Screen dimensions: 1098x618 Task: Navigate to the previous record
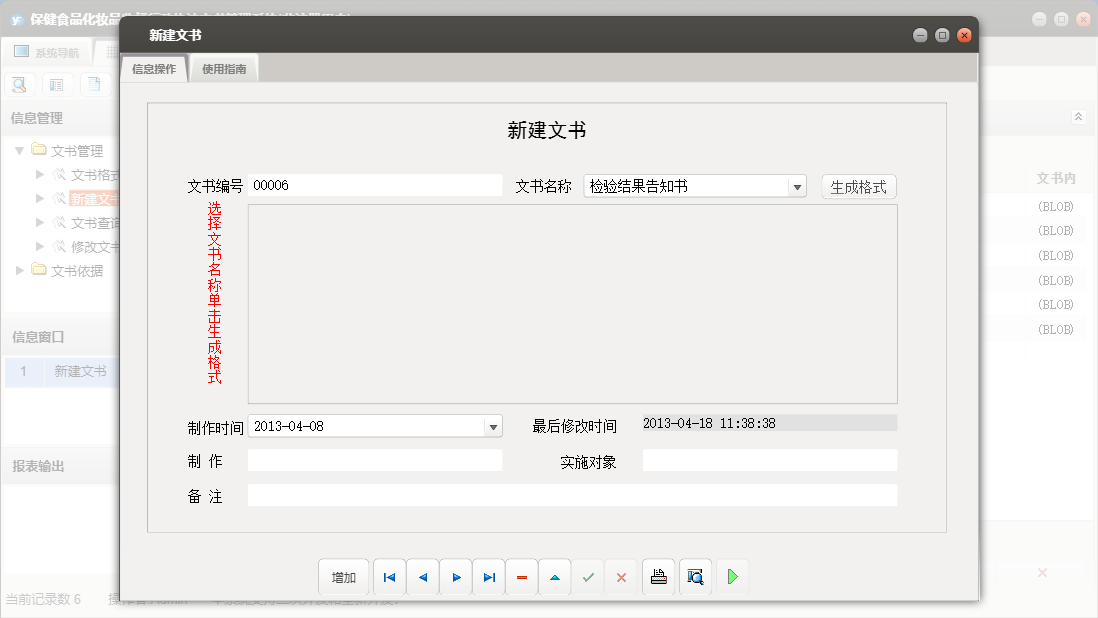(x=422, y=576)
